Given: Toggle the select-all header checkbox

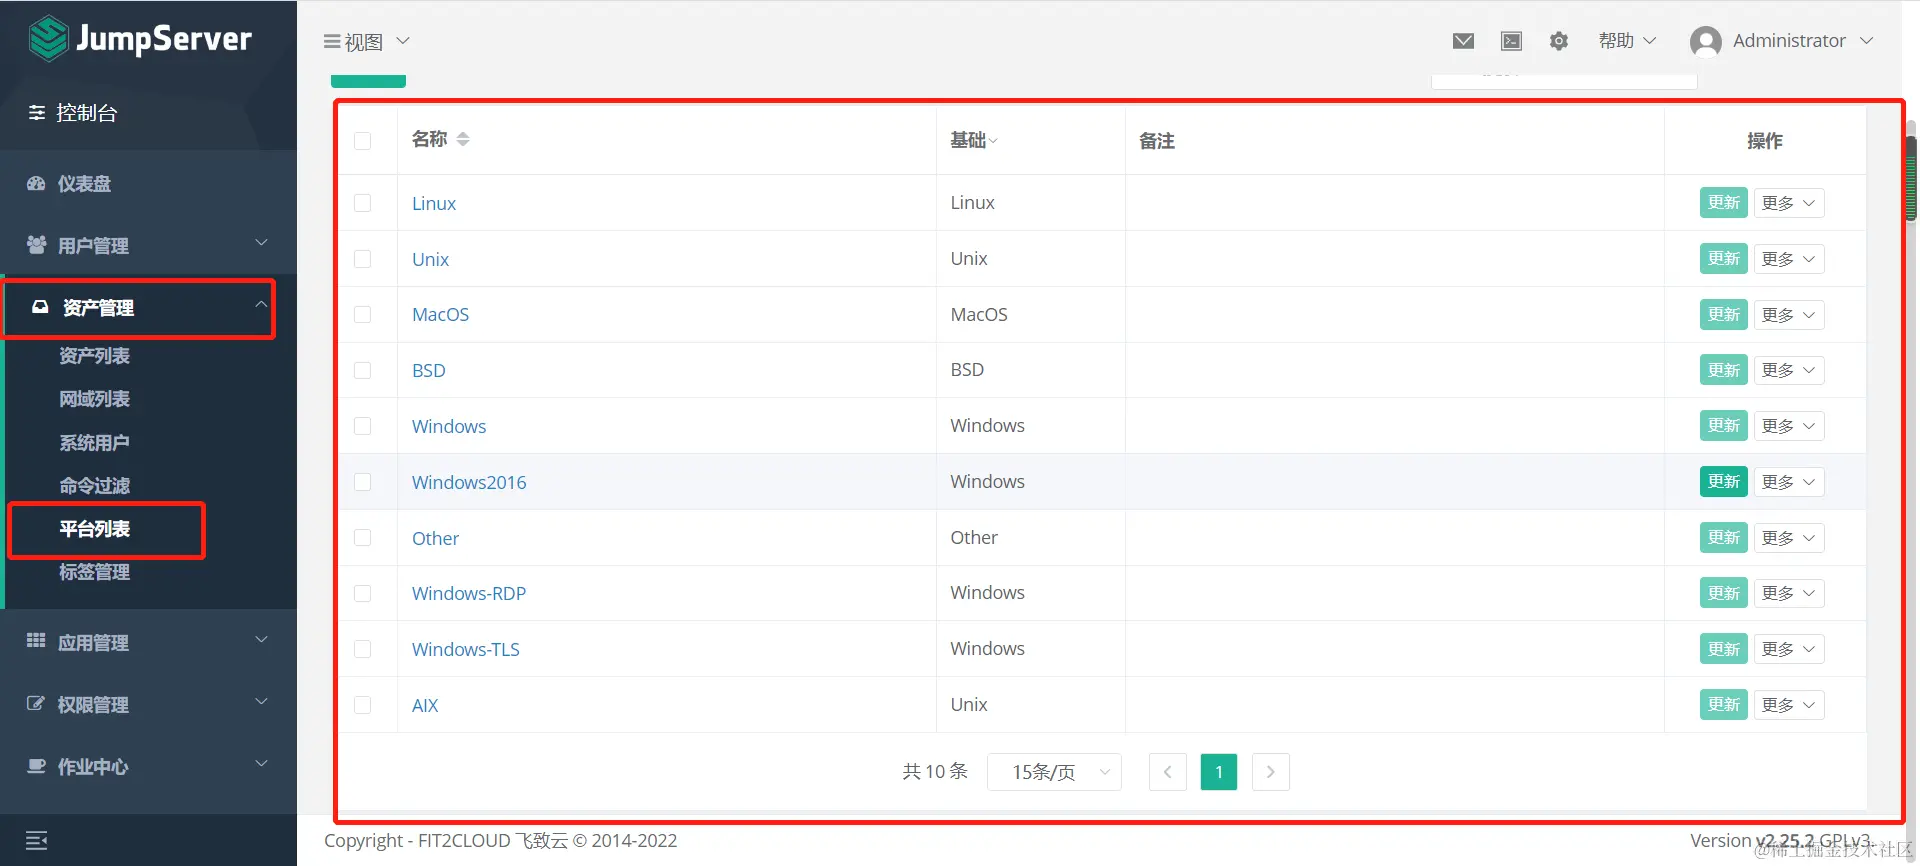Looking at the screenshot, I should point(362,141).
